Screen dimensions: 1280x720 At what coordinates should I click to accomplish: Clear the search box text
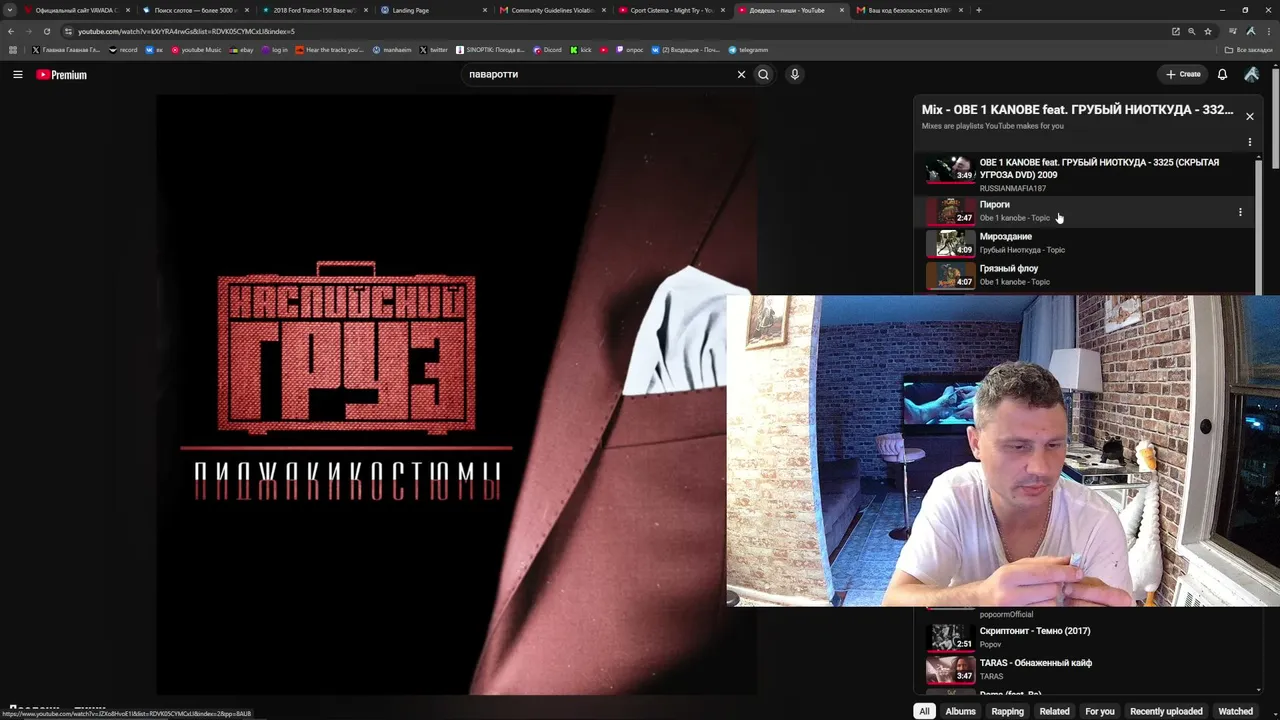(x=741, y=74)
